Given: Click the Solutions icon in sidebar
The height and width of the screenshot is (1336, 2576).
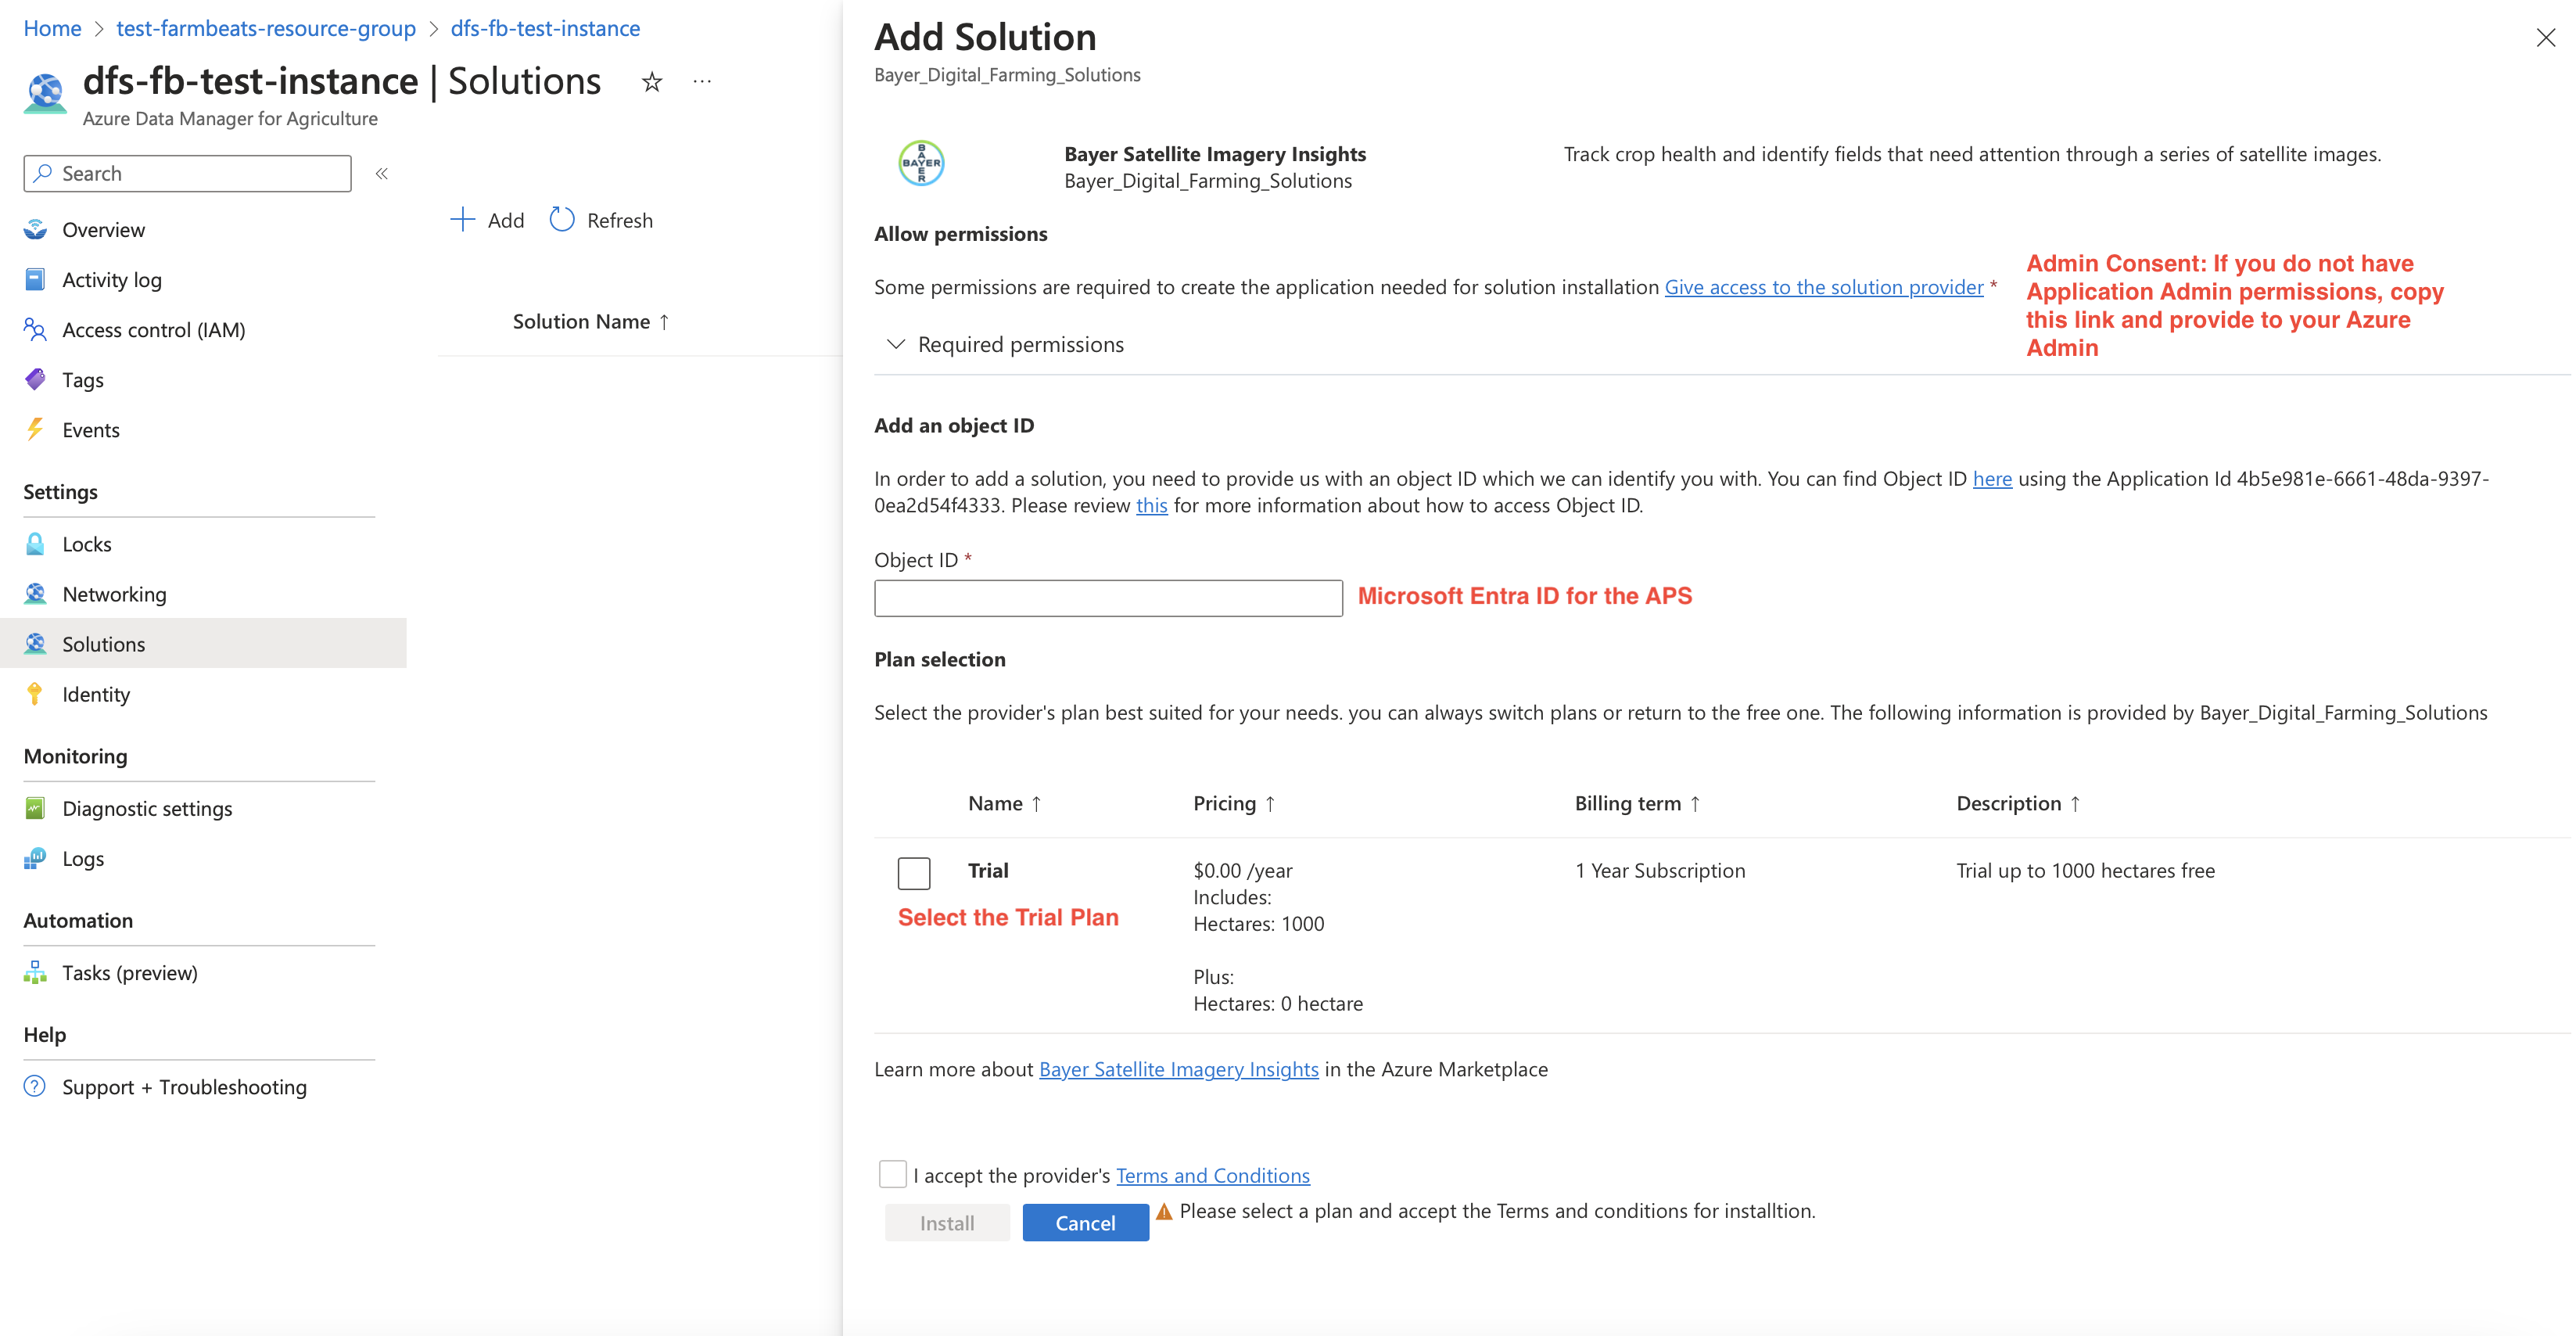Looking at the screenshot, I should click(x=35, y=644).
